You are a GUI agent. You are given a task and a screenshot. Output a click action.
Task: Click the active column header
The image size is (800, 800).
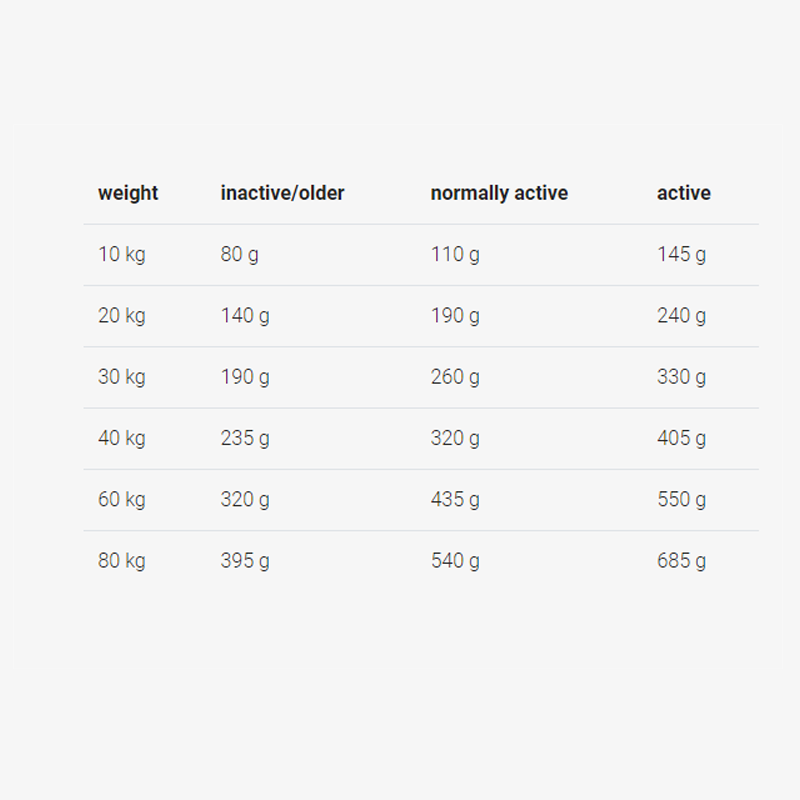[x=684, y=193]
